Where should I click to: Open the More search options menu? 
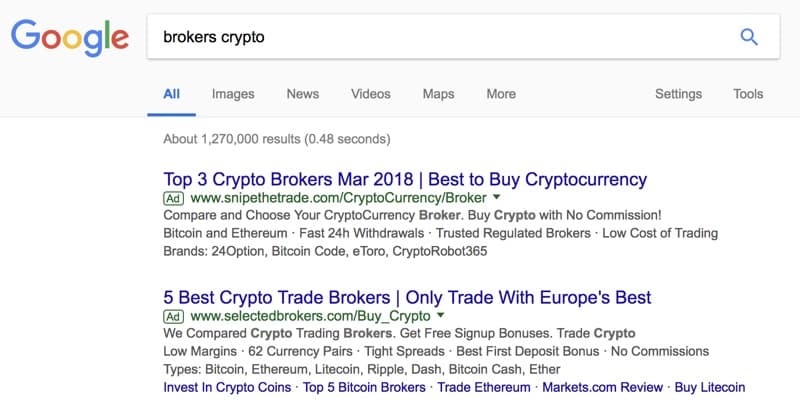tap(501, 94)
